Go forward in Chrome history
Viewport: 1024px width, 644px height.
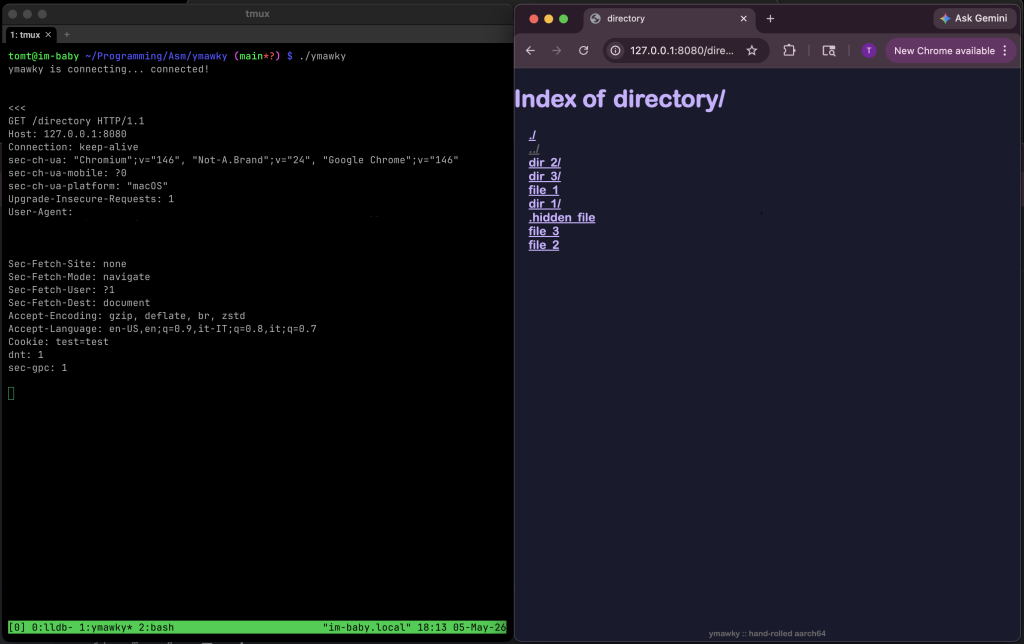(556, 51)
